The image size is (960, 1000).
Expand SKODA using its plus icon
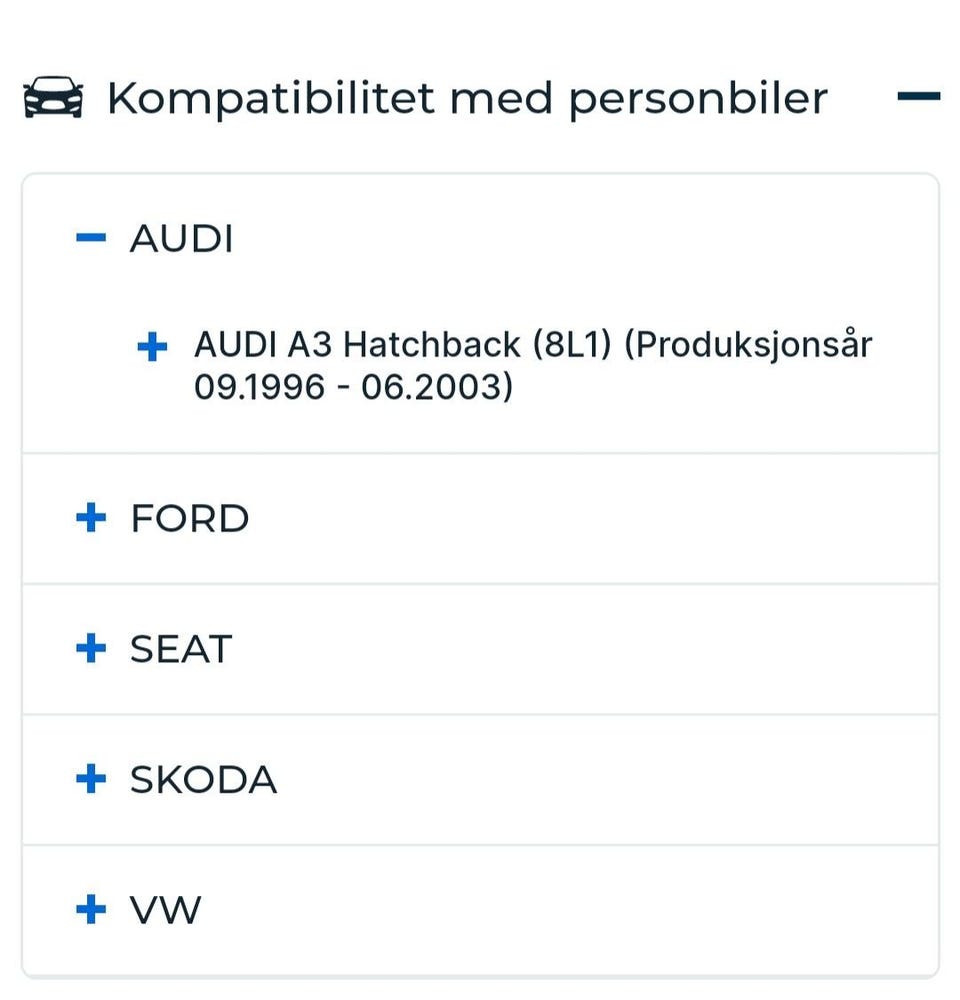point(90,779)
